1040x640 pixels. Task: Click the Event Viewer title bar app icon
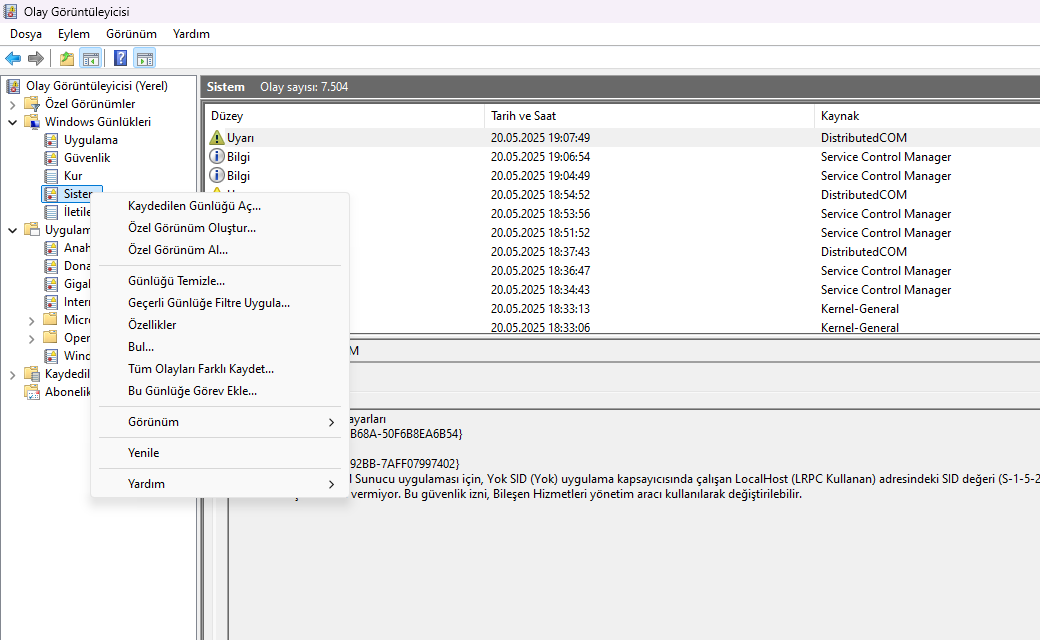(x=10, y=11)
